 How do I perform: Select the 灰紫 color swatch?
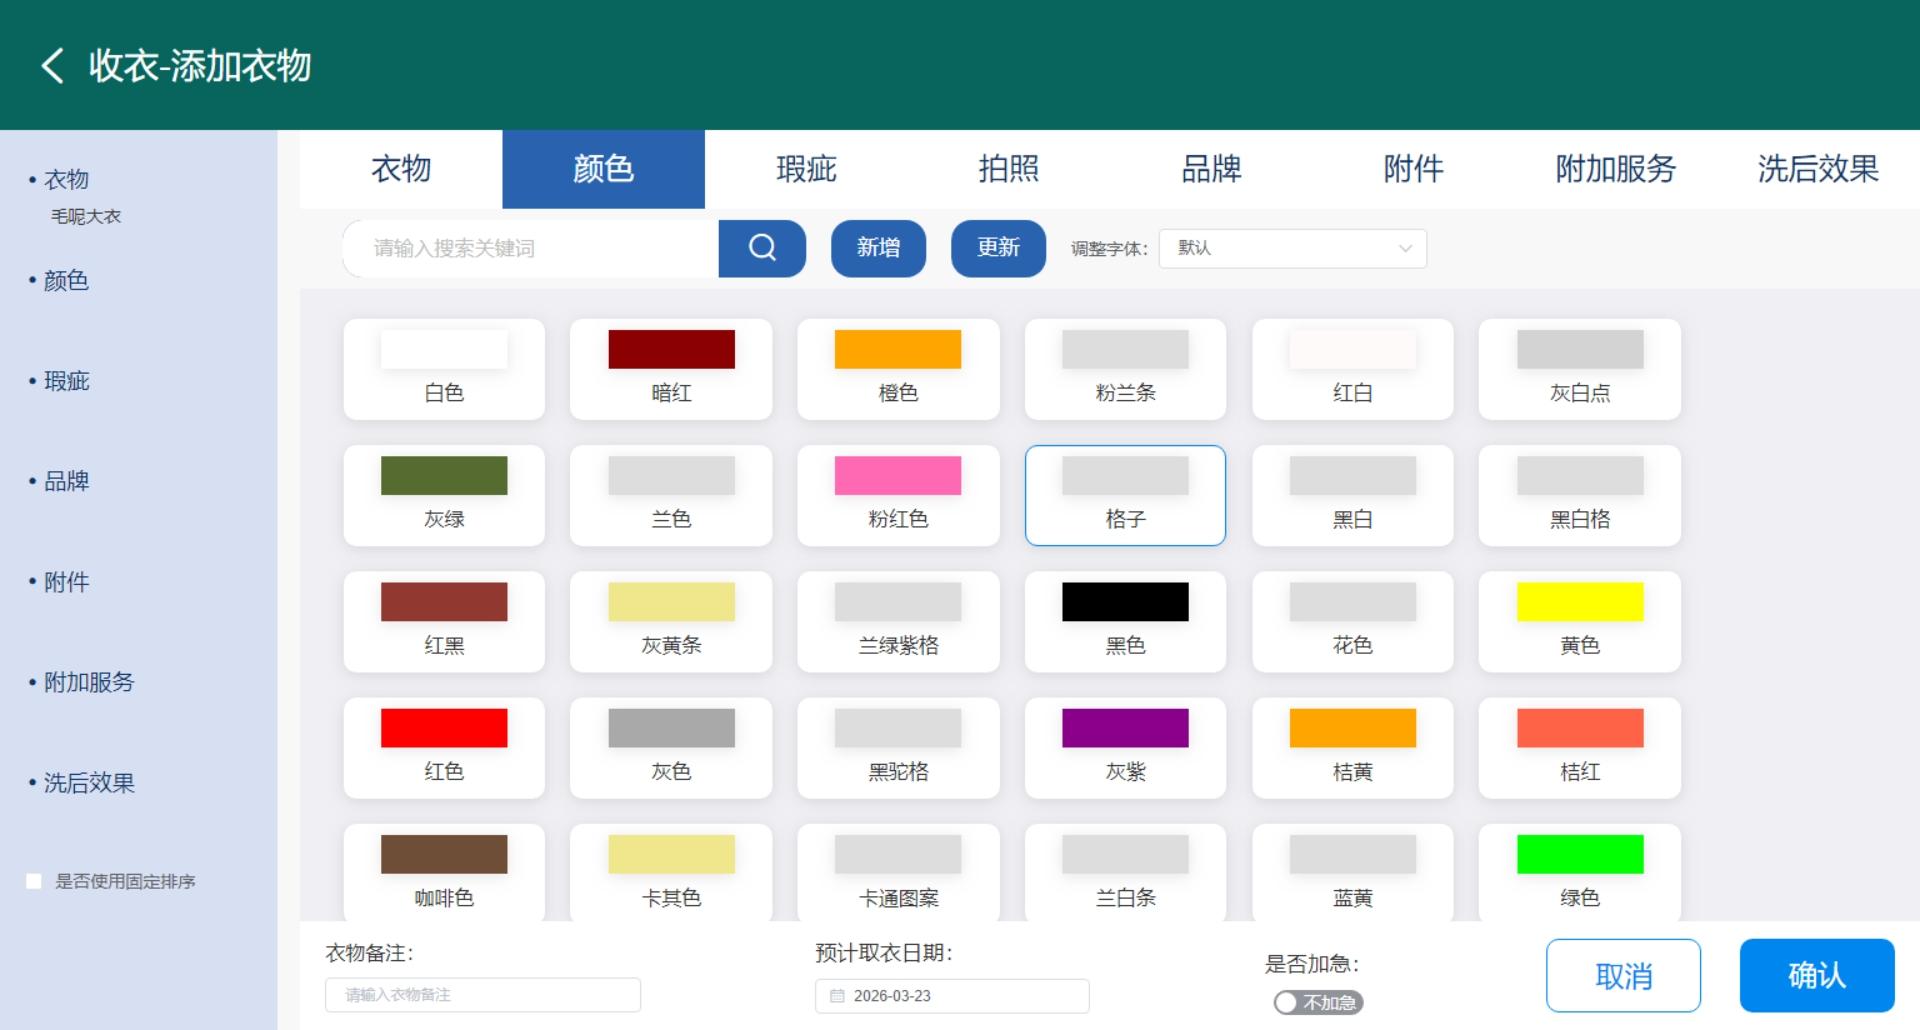1125,748
